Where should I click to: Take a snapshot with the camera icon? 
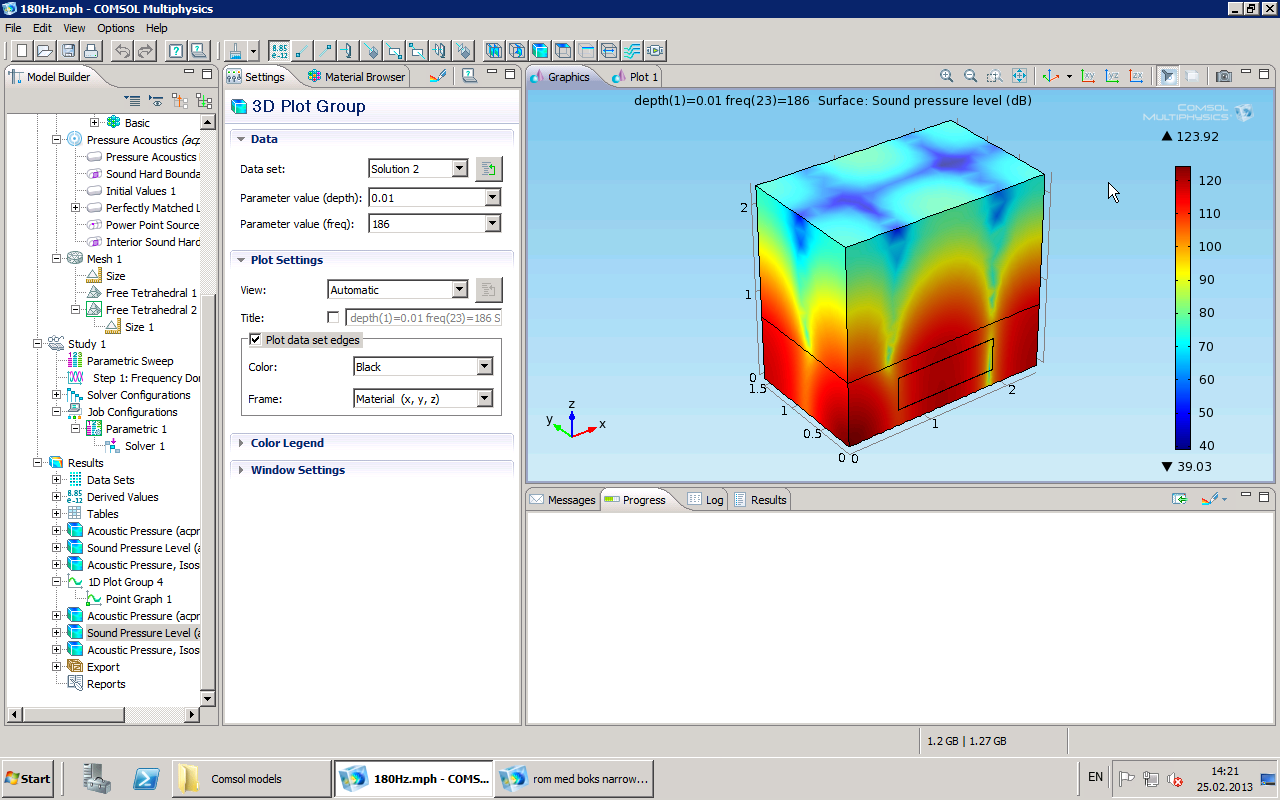(1223, 76)
